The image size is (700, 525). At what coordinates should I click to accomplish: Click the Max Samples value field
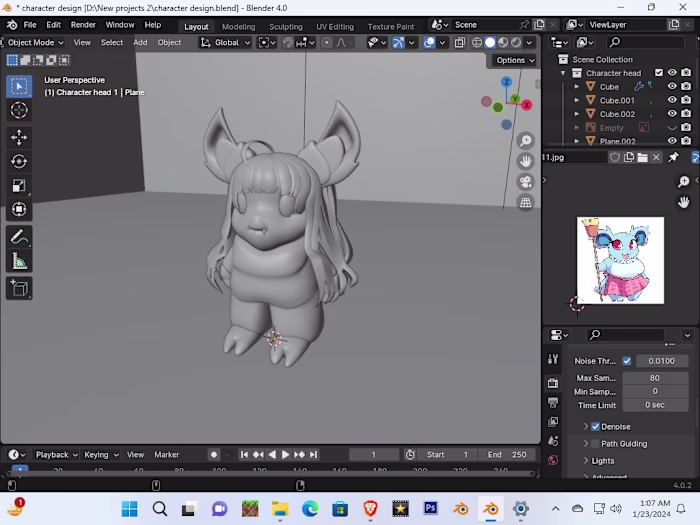pos(655,378)
